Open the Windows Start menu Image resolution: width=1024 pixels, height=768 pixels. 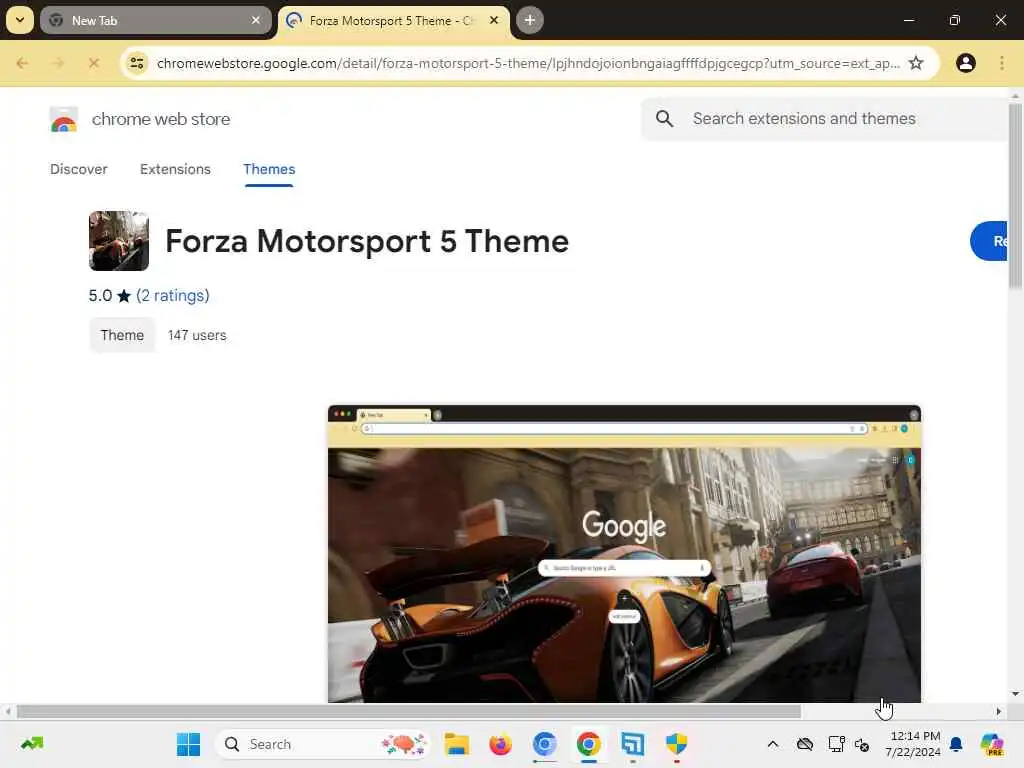(x=189, y=744)
